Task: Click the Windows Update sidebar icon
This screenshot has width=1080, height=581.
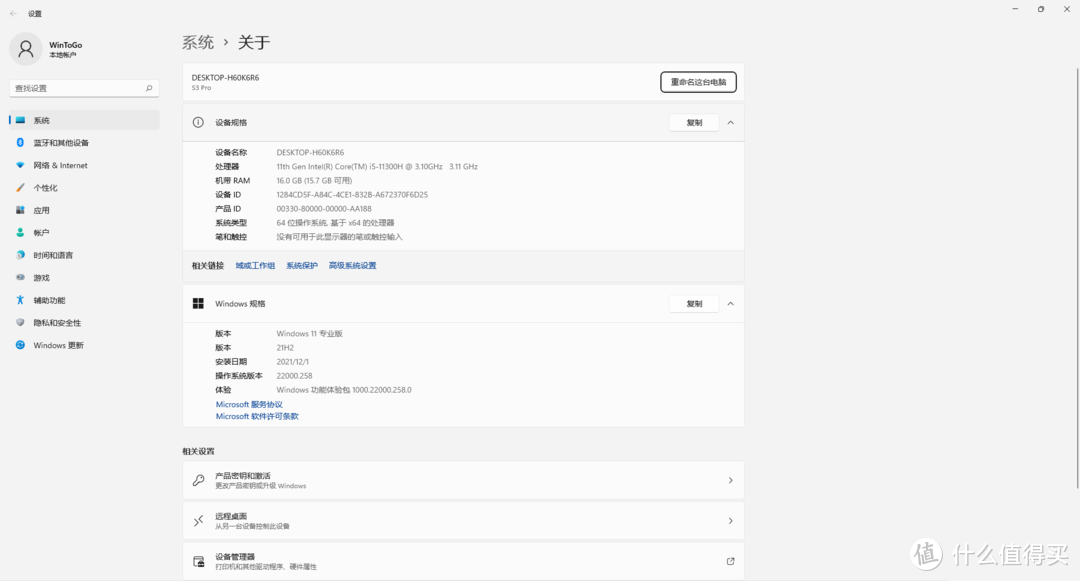Action: pyautogui.click(x=20, y=345)
